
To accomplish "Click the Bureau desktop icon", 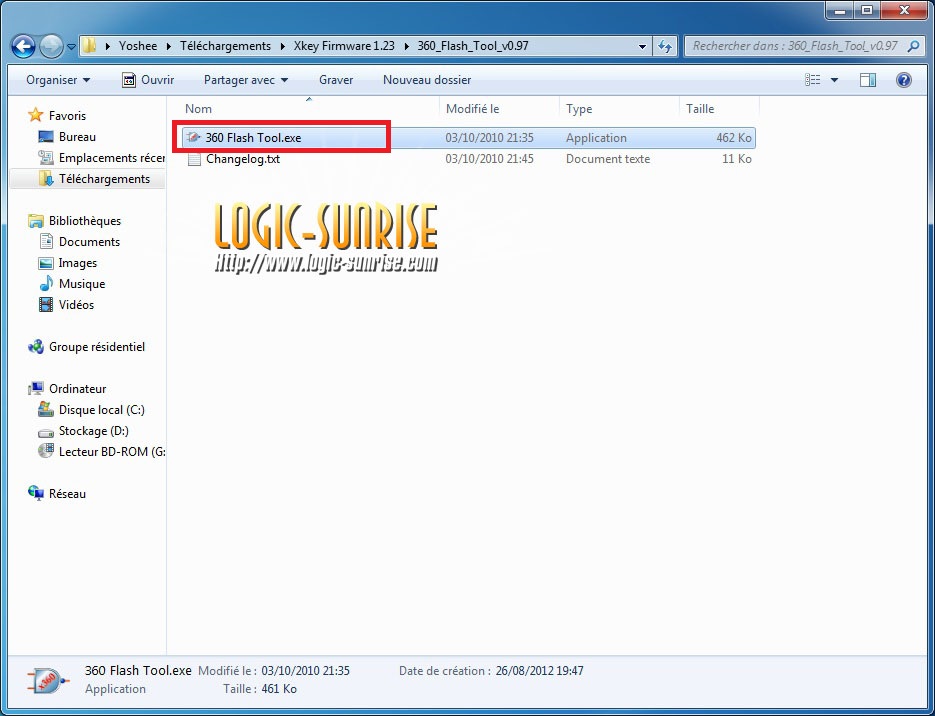I will 46,137.
